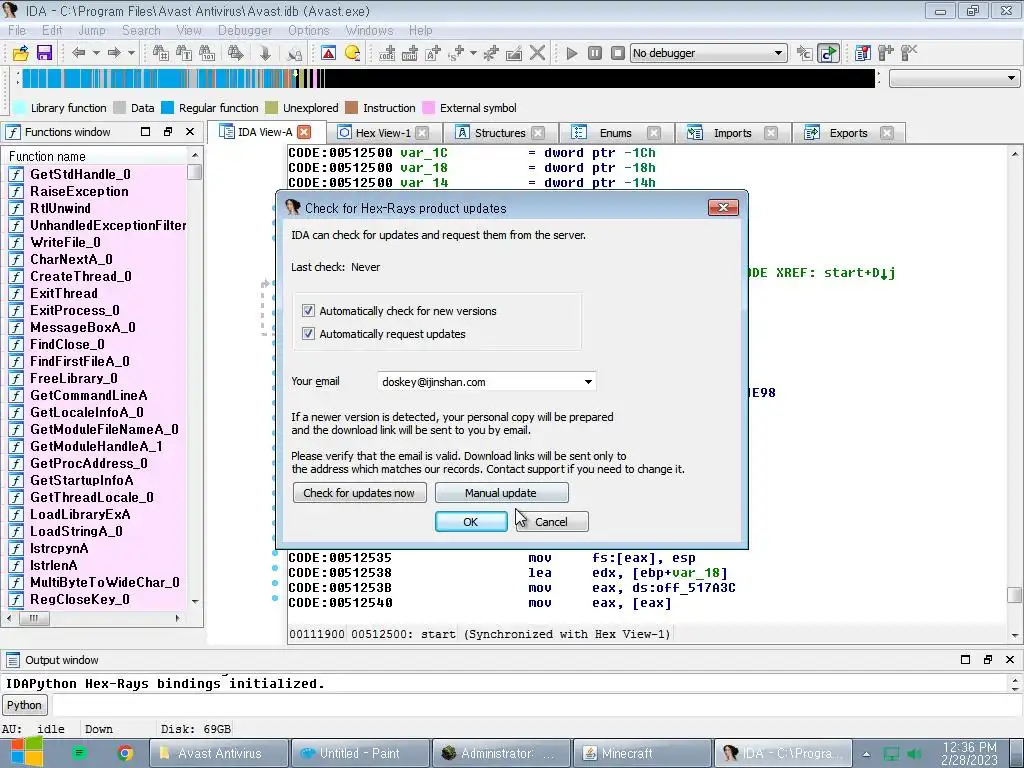Toggle Automatically check for new versions
The width and height of the screenshot is (1024, 768).
coord(308,311)
